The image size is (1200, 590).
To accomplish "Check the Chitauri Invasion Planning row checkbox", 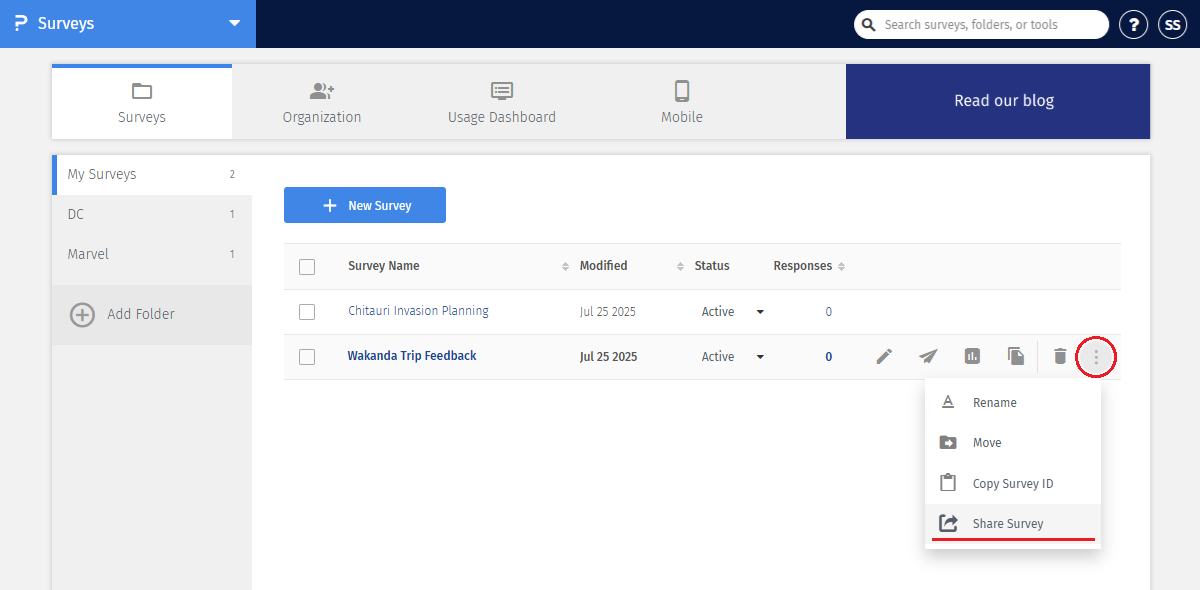I will 307,312.
